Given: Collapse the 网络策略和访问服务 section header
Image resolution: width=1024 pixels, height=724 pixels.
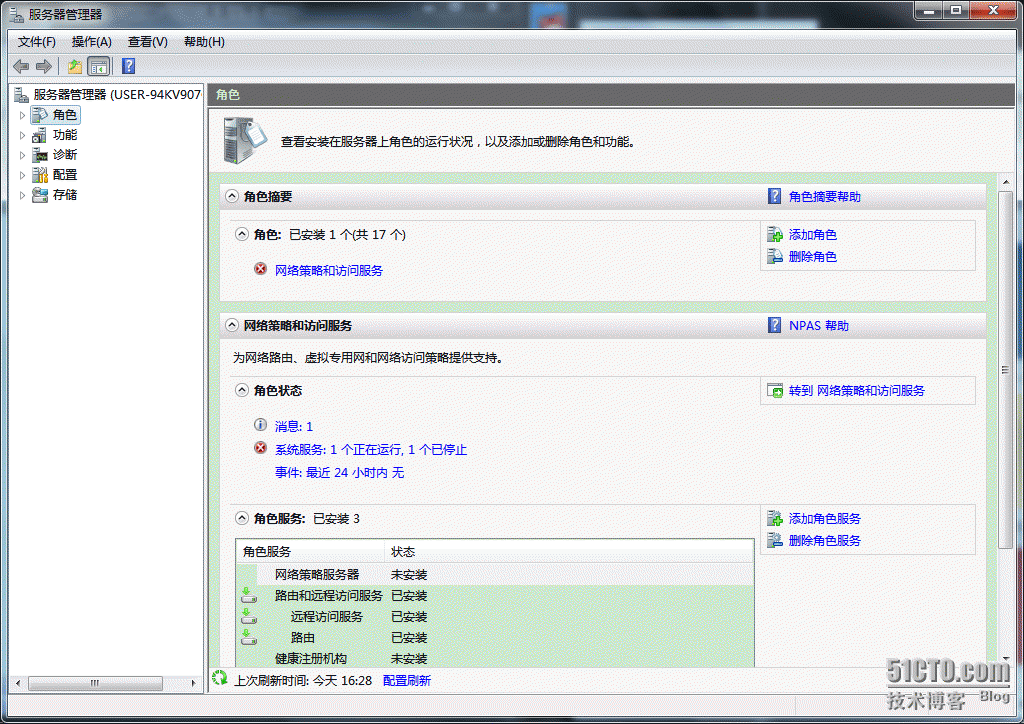Looking at the screenshot, I should 232,326.
